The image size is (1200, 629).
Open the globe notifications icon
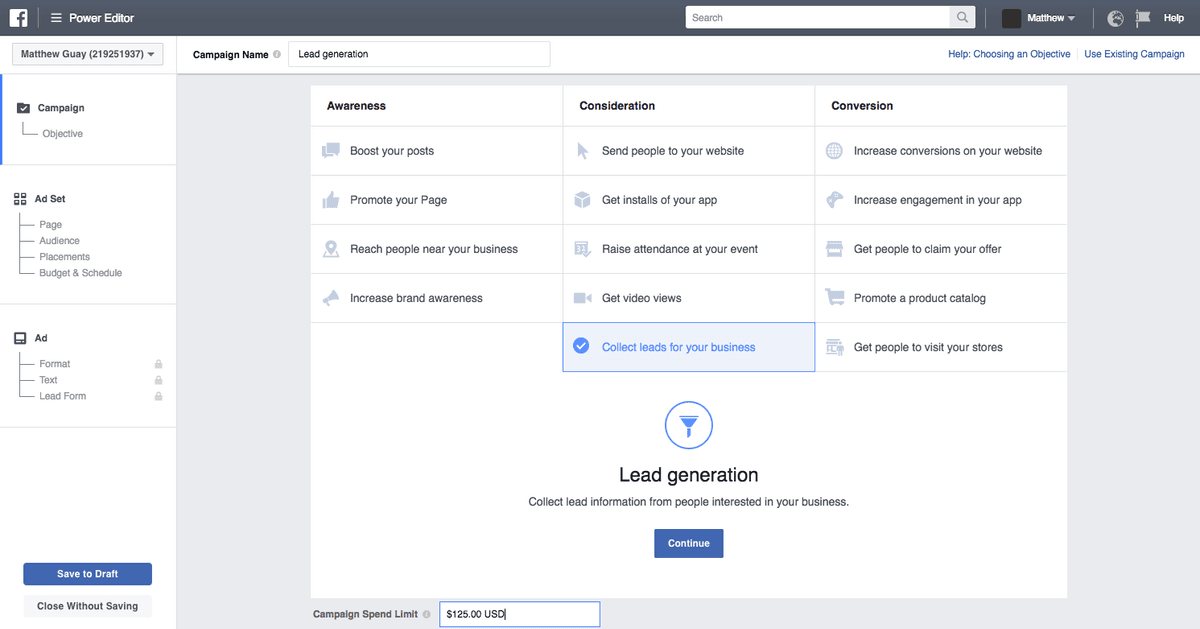click(1116, 18)
